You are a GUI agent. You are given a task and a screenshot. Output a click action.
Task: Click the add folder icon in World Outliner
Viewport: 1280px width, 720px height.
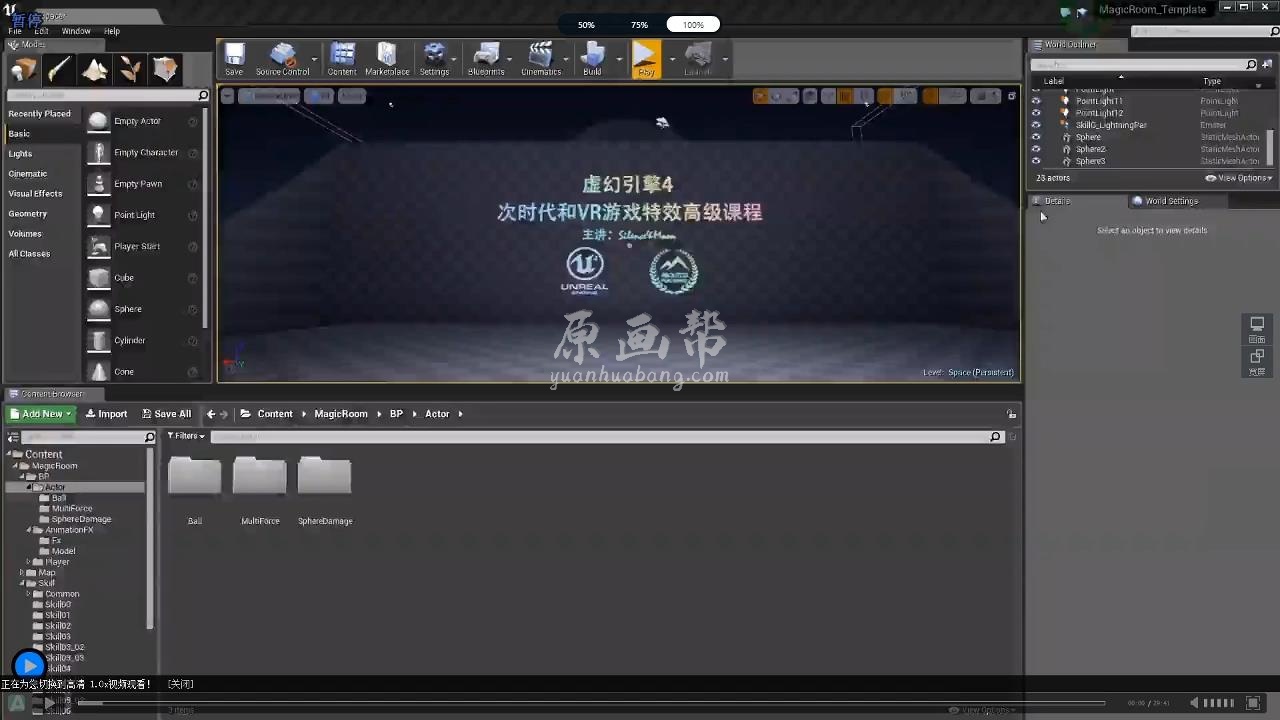coord(1267,65)
